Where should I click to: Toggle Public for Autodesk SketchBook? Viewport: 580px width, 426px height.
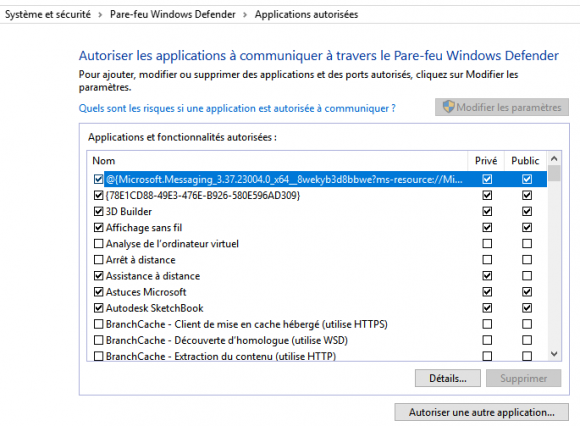tap(527, 308)
